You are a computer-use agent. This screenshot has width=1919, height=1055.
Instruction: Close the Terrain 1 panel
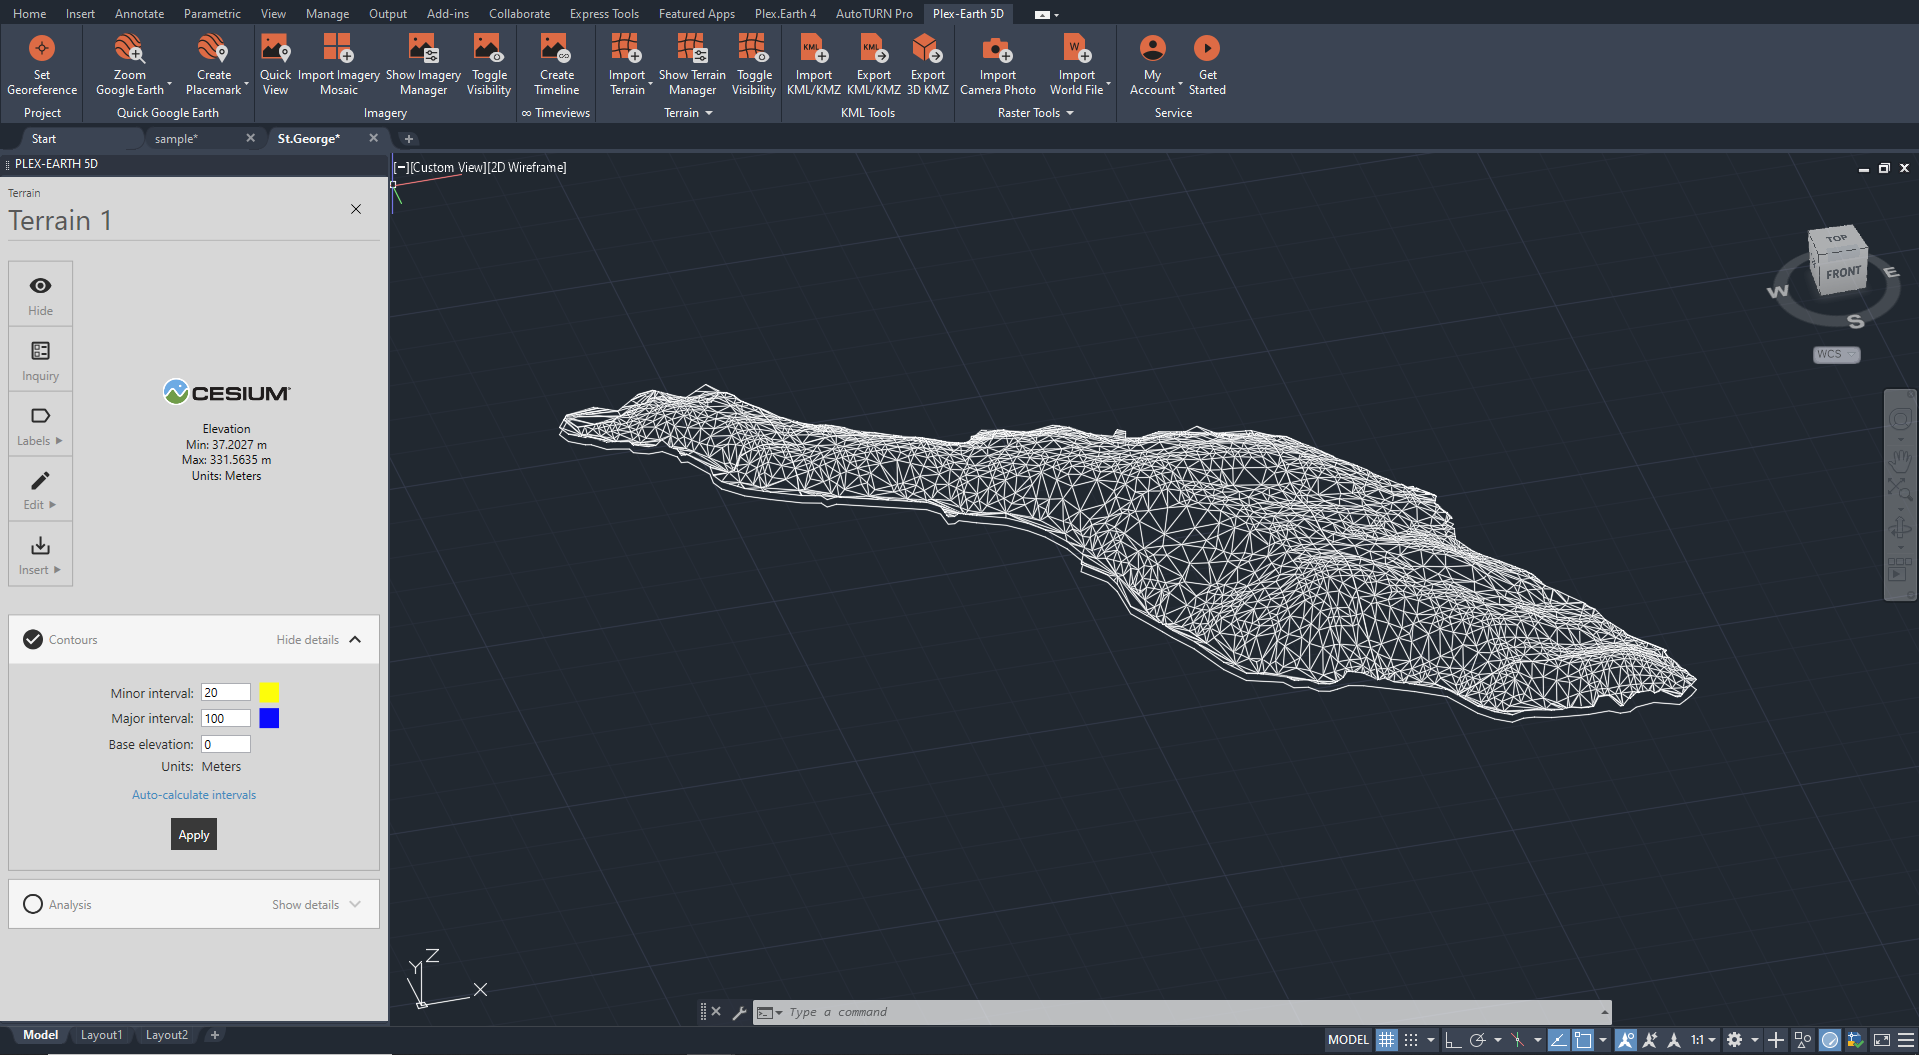tap(356, 209)
